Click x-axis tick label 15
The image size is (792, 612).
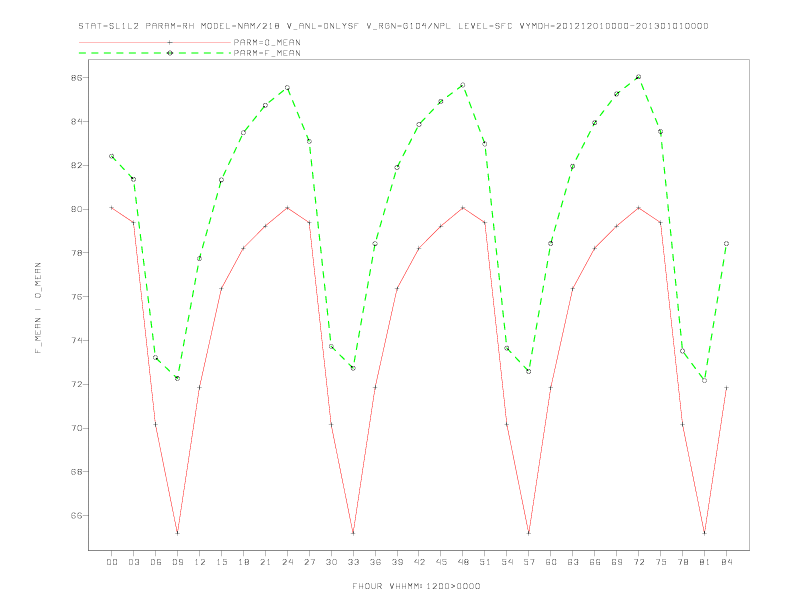[222, 562]
